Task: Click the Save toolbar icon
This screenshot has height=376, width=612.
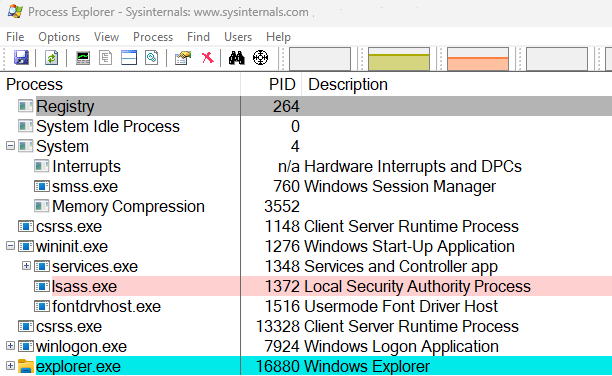Action: pos(21,58)
